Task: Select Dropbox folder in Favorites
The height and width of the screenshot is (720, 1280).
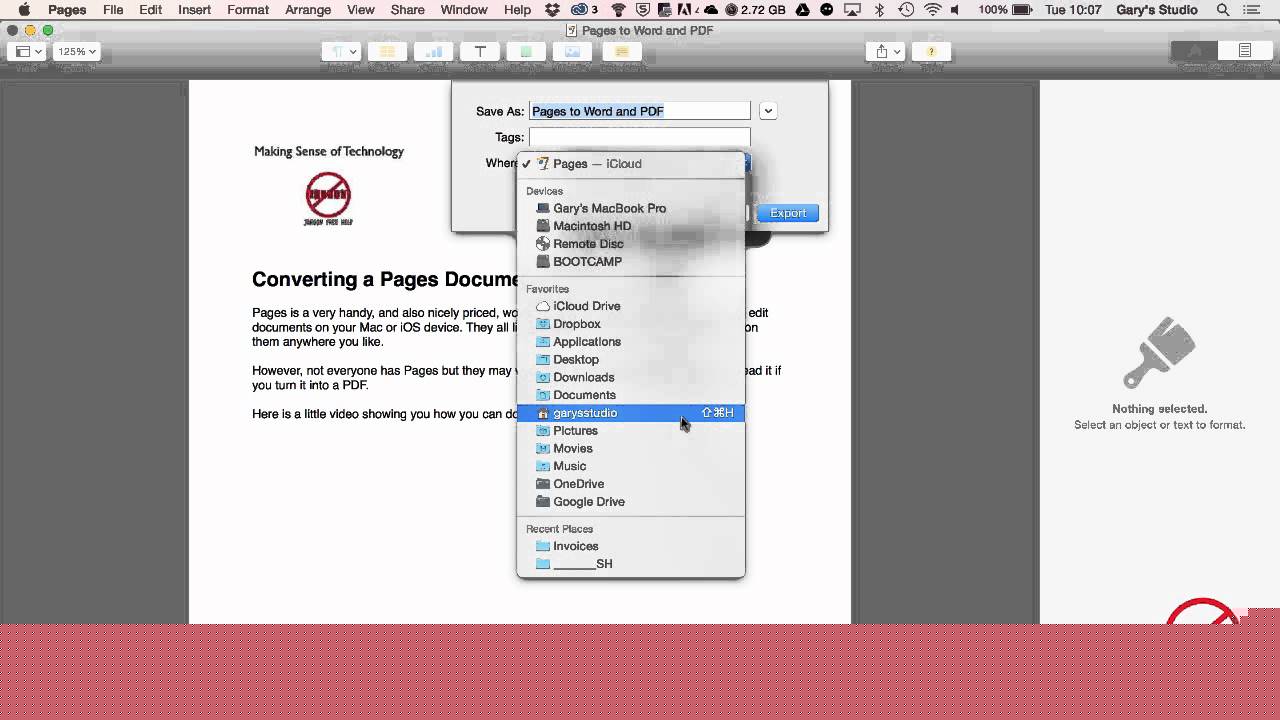Action: point(631,324)
